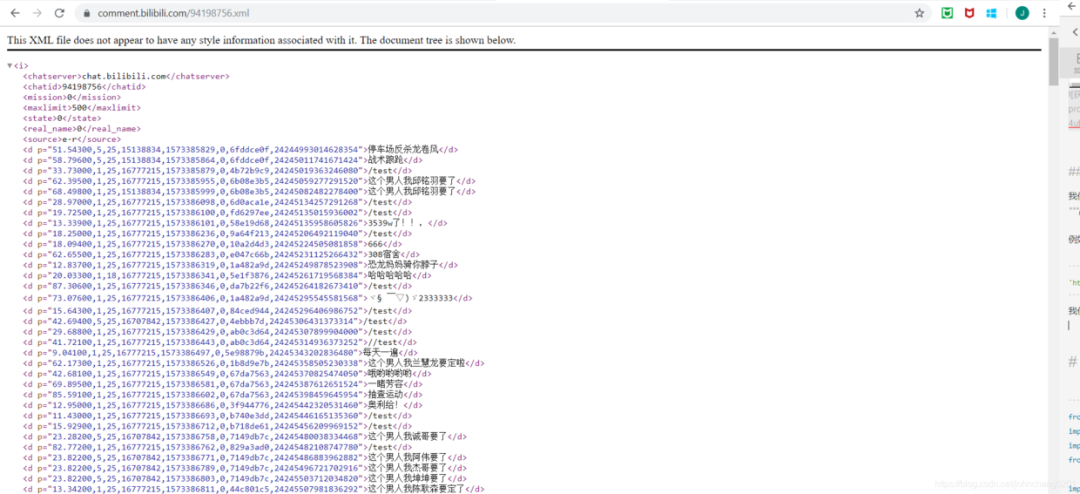Open the J profile avatar
The width and height of the screenshot is (1080, 494).
(1023, 13)
